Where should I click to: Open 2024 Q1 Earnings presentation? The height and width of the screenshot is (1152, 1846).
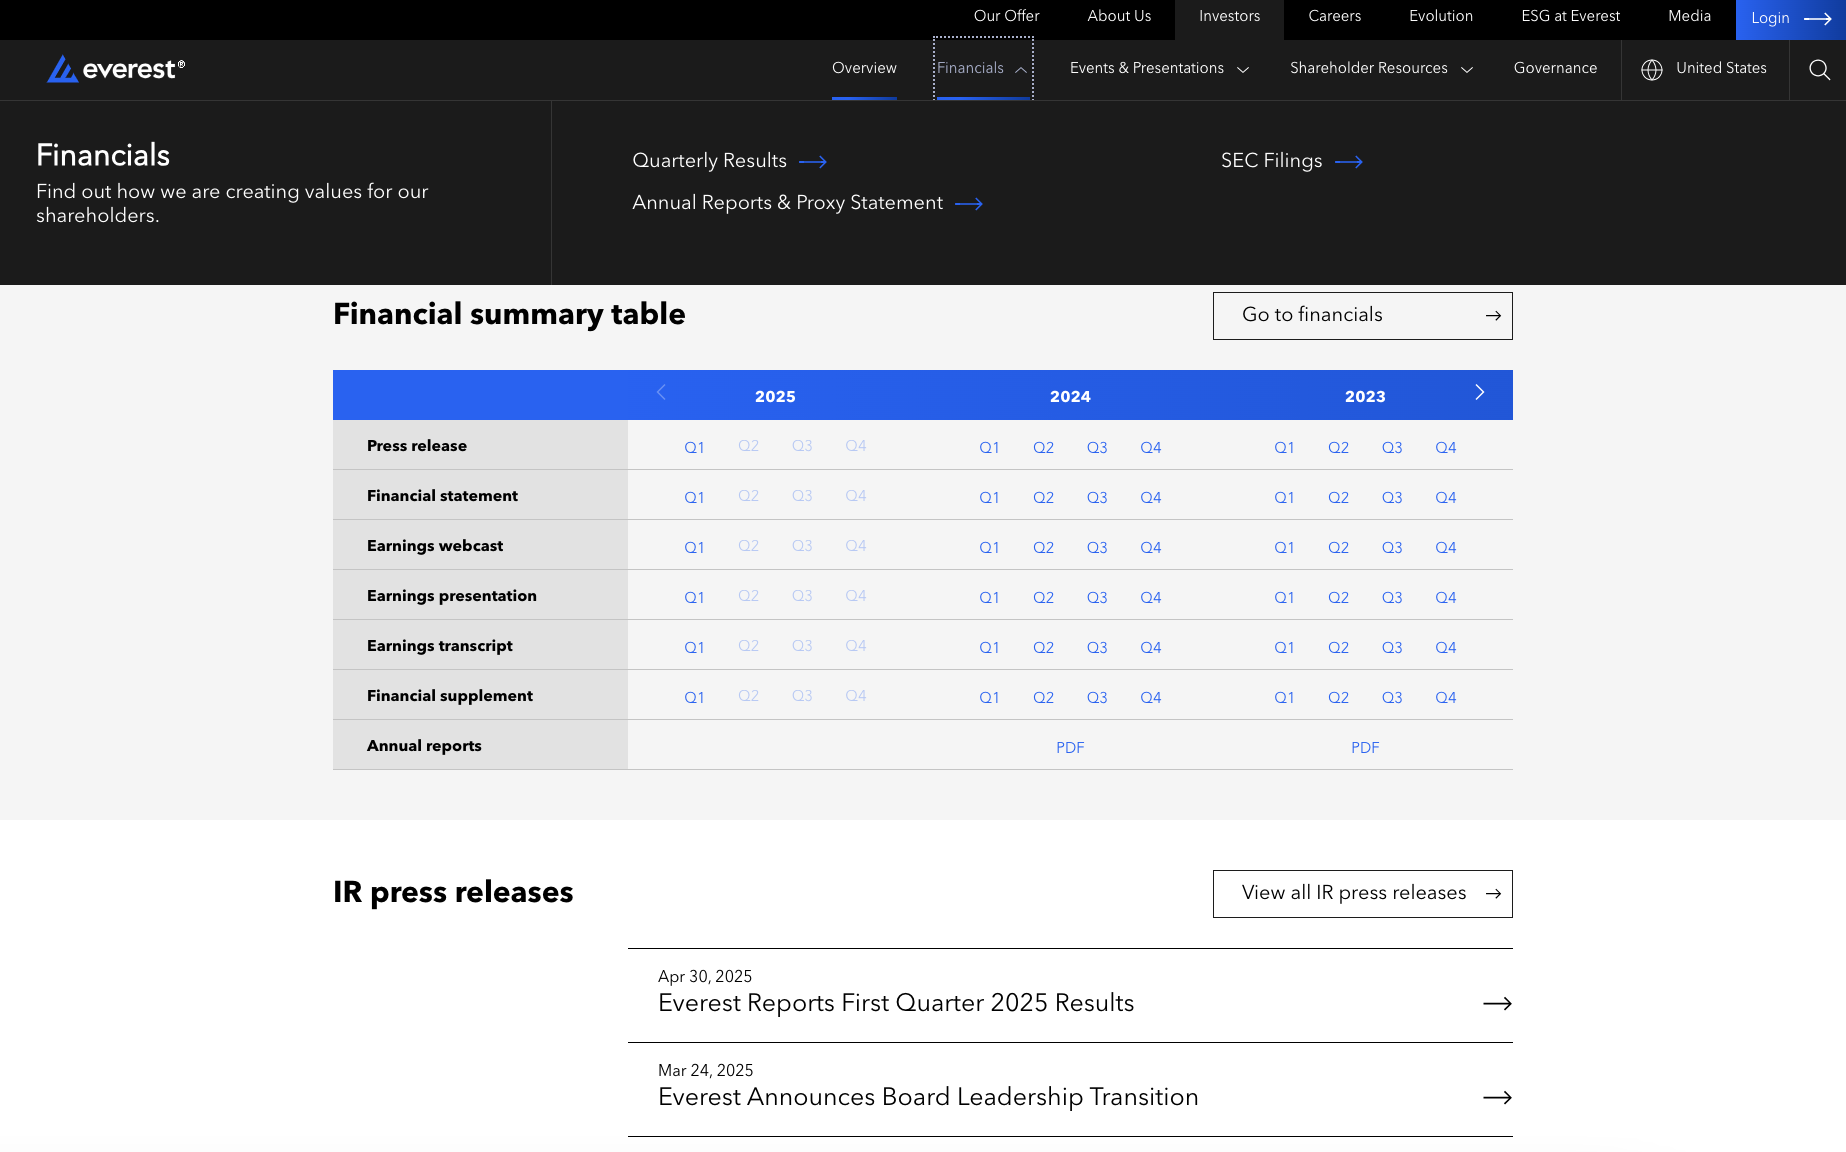[x=989, y=598]
